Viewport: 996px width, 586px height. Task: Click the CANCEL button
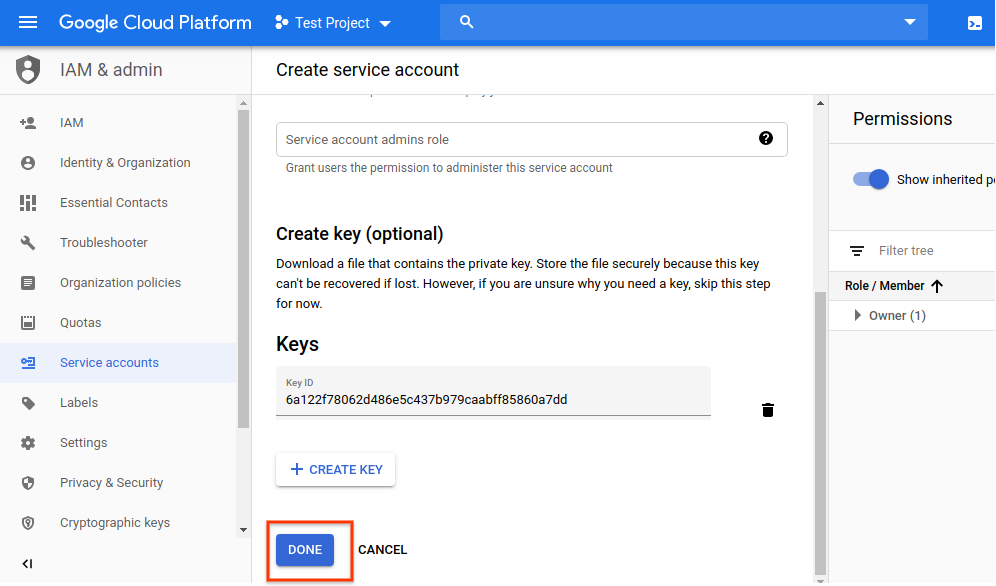tap(382, 550)
